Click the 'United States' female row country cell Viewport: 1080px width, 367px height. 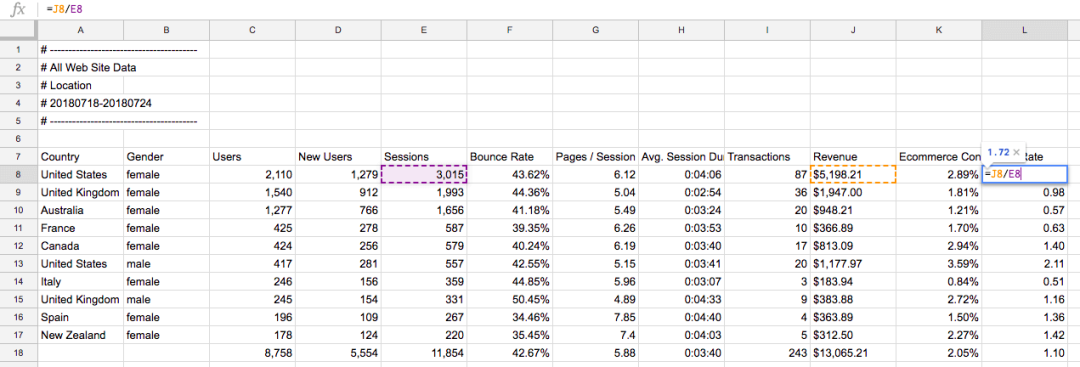pos(81,175)
